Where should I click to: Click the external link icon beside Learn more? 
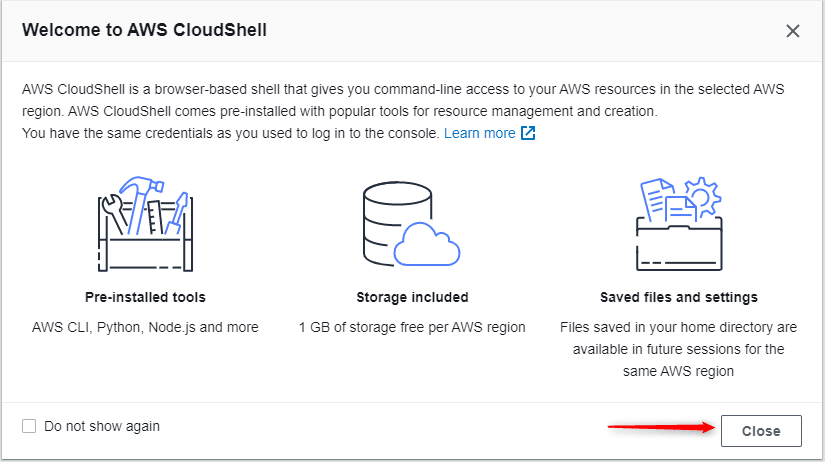click(x=528, y=133)
